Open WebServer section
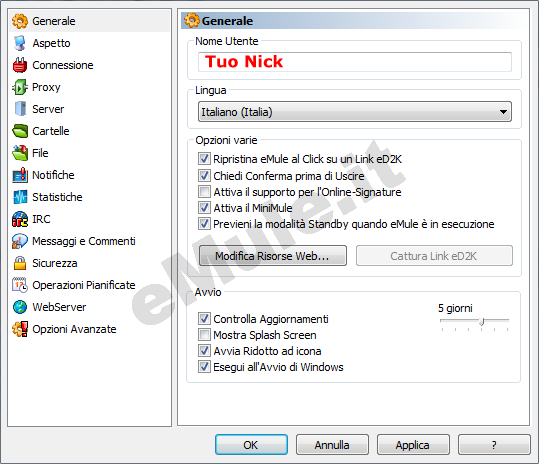Screen dimensions: 539x464 [x=59, y=307]
